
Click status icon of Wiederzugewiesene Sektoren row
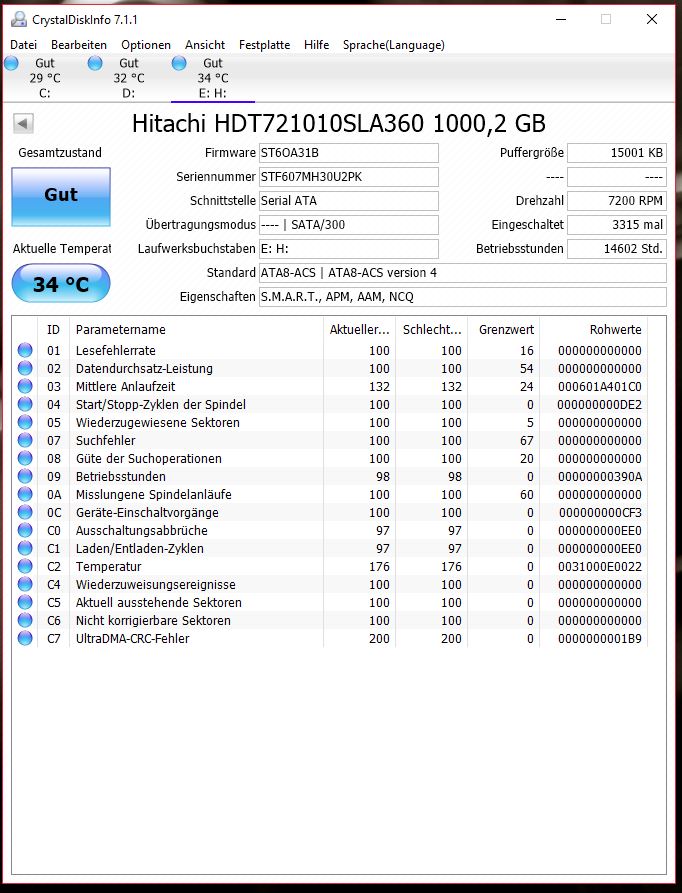pyautogui.click(x=25, y=422)
